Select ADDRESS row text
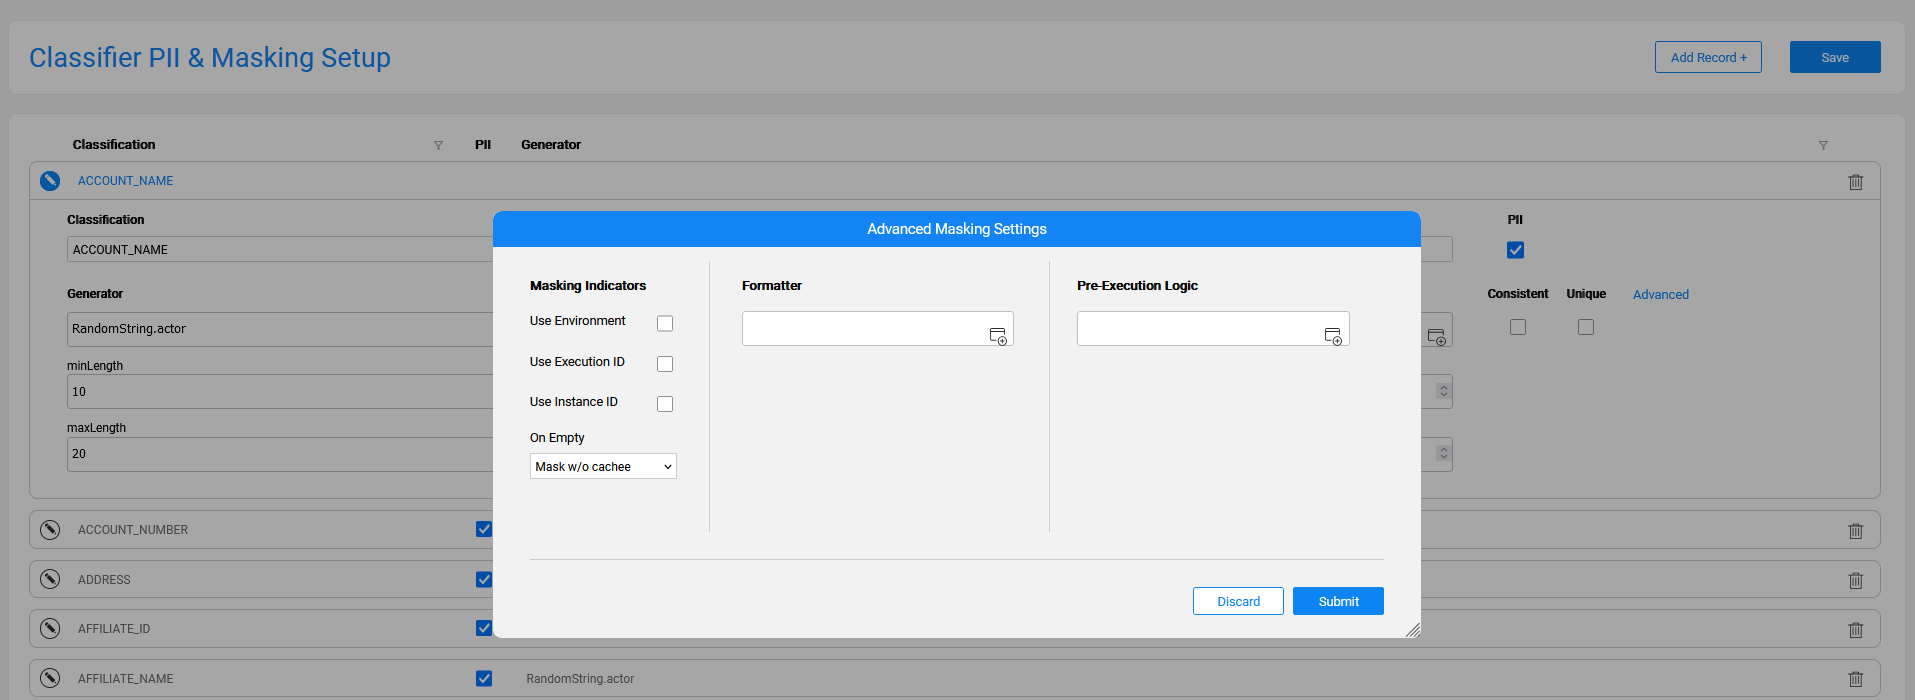 point(104,580)
